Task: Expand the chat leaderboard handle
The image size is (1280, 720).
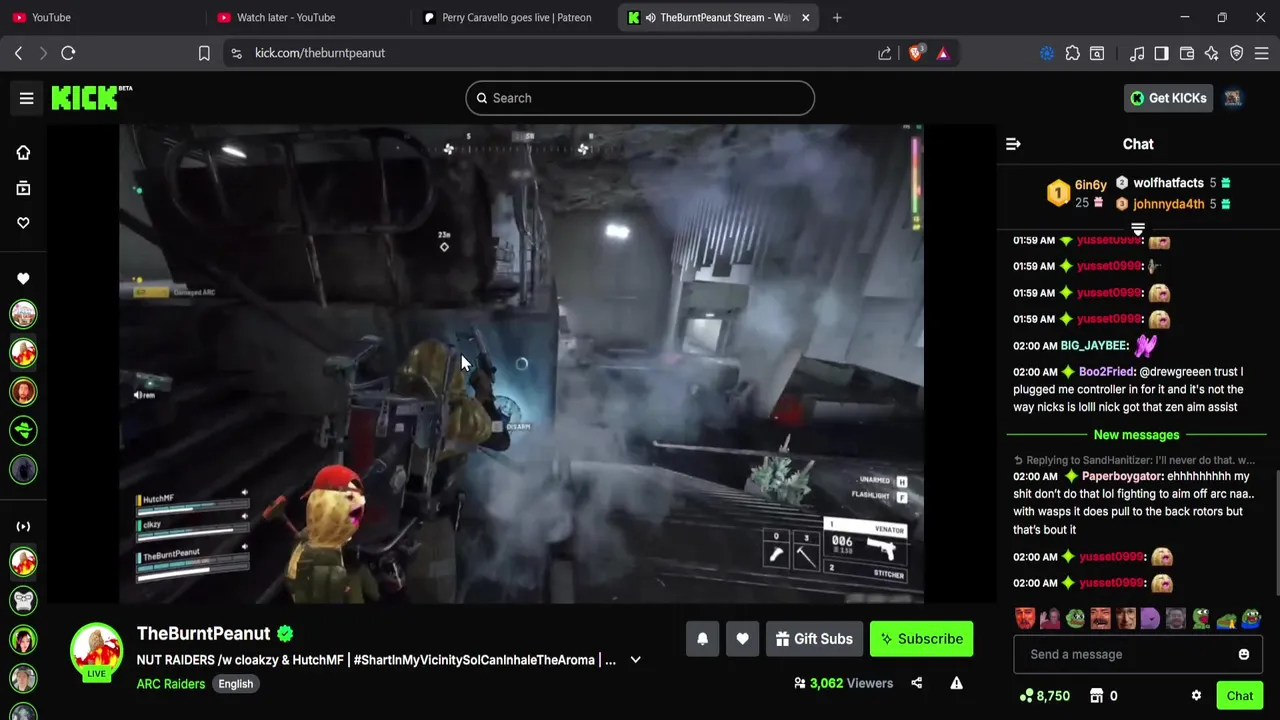Action: [1138, 229]
